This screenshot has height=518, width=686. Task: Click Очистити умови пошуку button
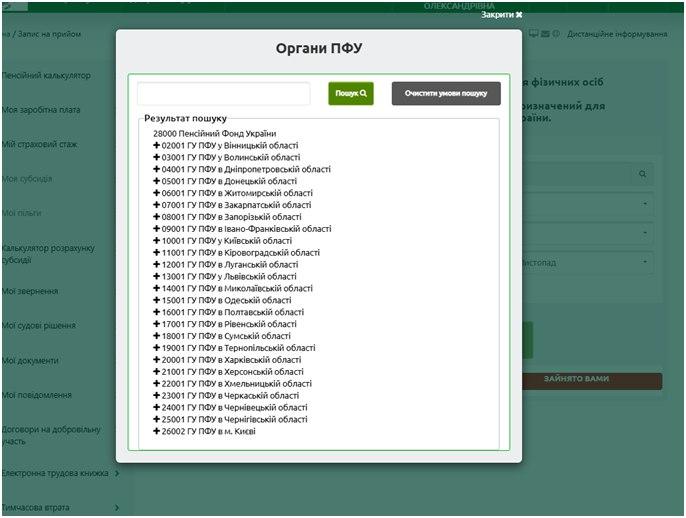pyautogui.click(x=446, y=93)
